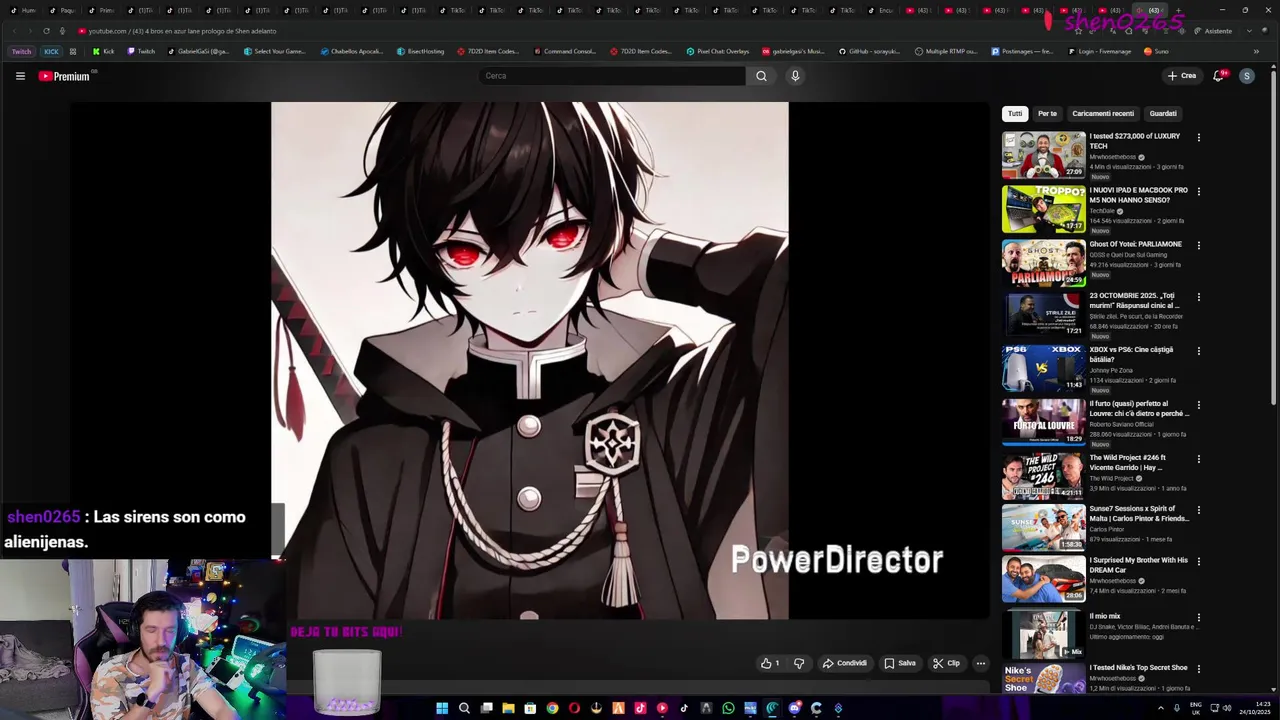Open Microsoft Store from the taskbar
Image resolution: width=1280 pixels, height=720 pixels.
530,708
